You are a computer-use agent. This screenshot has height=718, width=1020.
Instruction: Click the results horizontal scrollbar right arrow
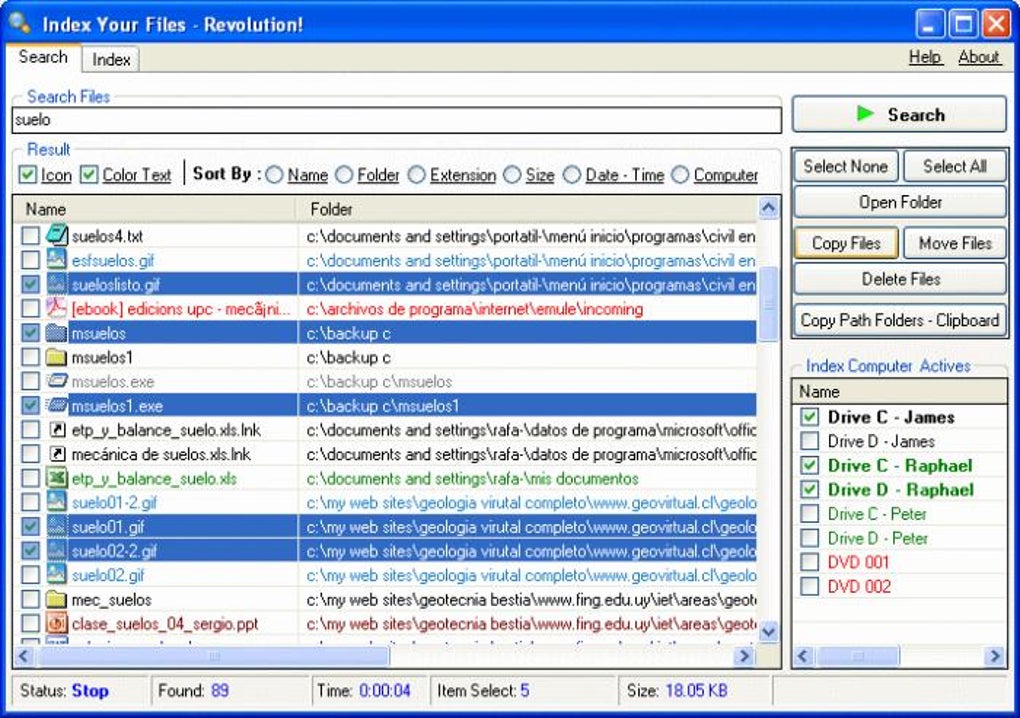point(744,656)
